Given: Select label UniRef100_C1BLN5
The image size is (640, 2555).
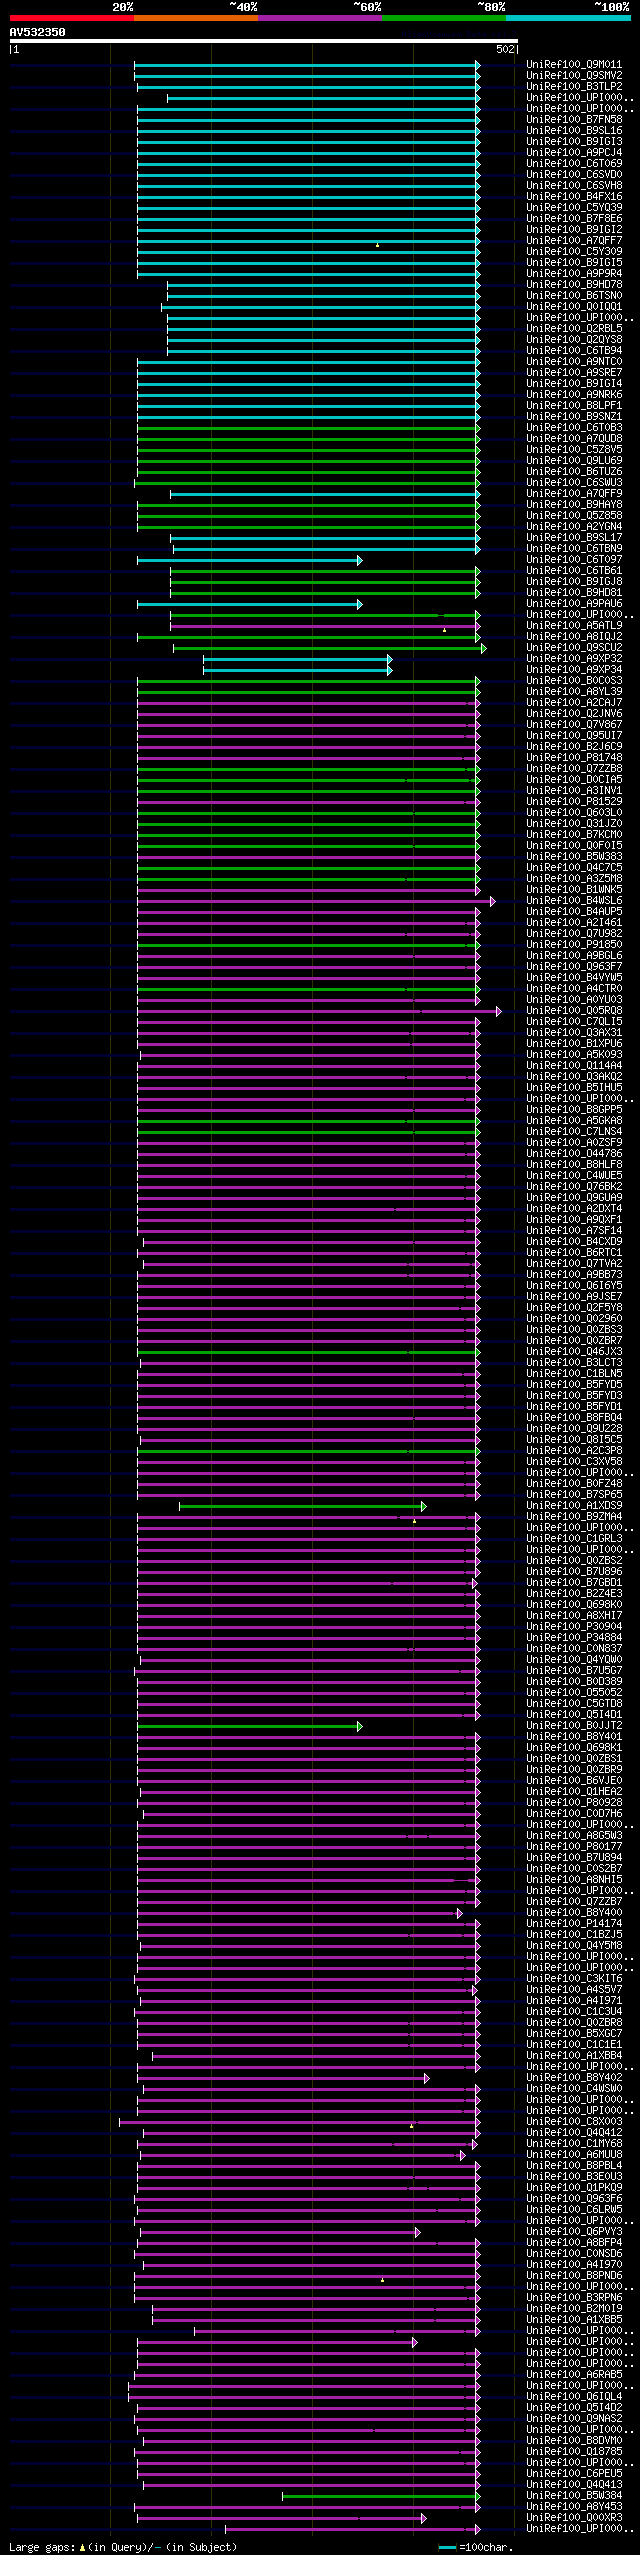Looking at the screenshot, I should pos(574,1374).
